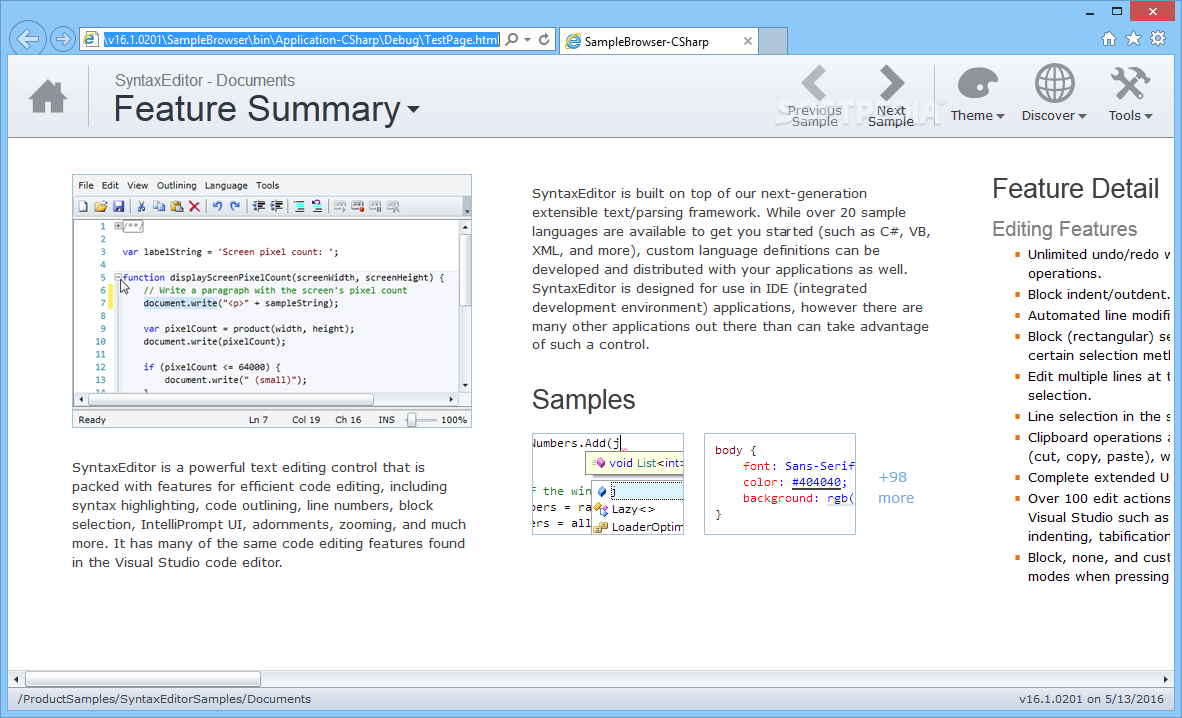The image size is (1182, 718).
Task: Click the editor's vertical scrollbar thumb
Action: (x=465, y=270)
